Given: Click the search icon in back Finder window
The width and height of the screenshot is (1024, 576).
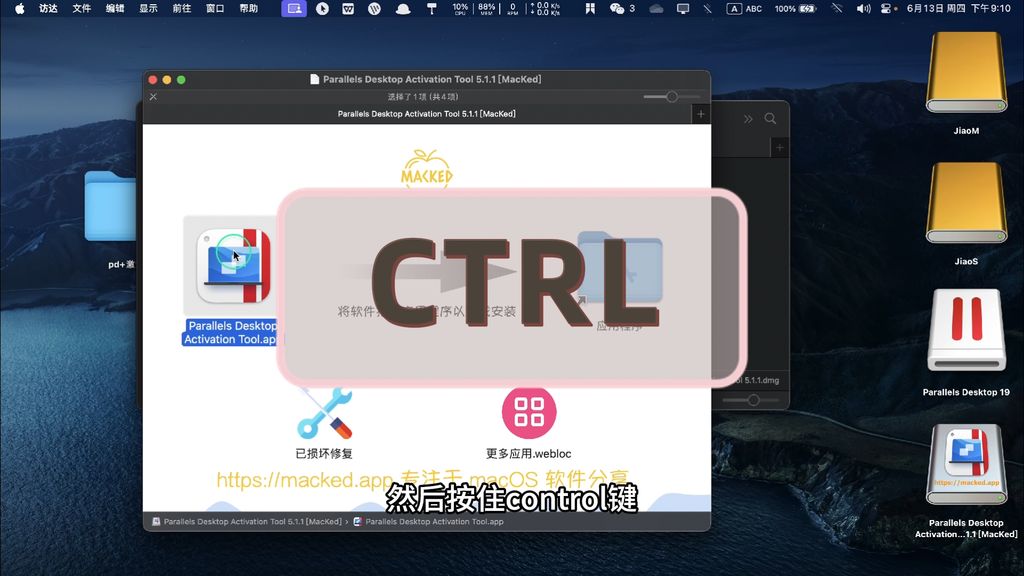Looking at the screenshot, I should click(x=771, y=119).
